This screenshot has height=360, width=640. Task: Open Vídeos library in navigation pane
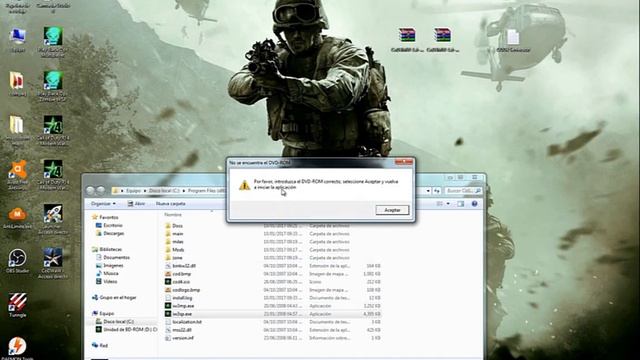tap(107, 282)
